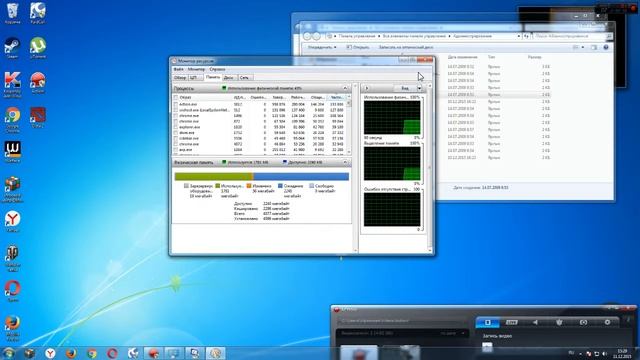
Task: Click orange Изменено legend swatch
Action: (x=249, y=186)
